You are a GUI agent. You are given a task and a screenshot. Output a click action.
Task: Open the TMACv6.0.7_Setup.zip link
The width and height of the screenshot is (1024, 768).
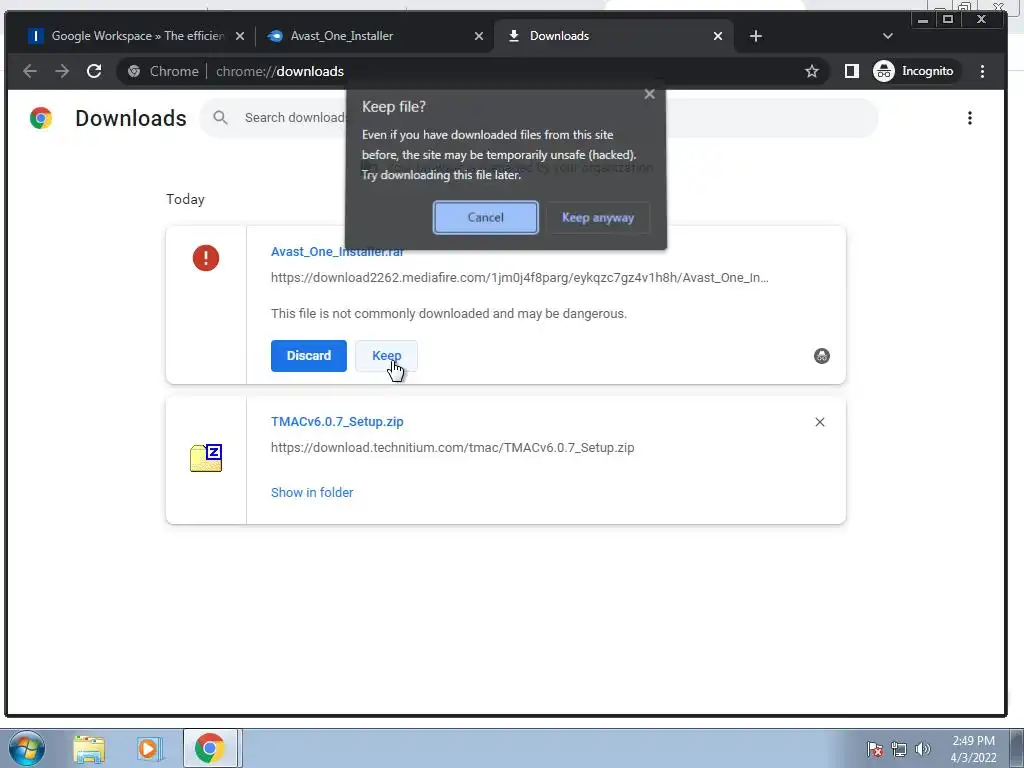(337, 422)
